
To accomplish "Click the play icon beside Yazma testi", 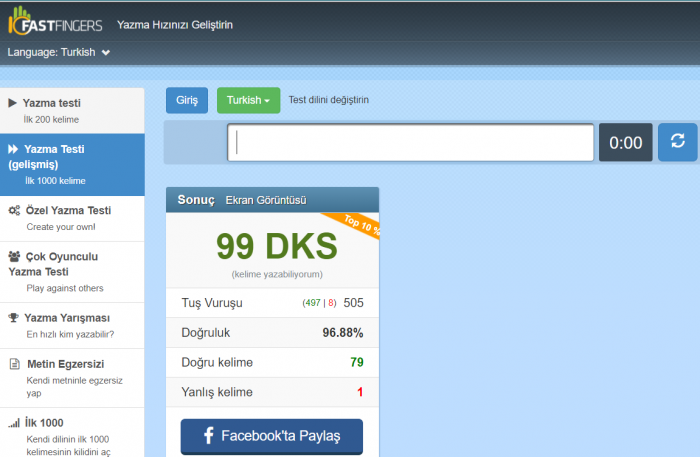I will tap(12, 103).
